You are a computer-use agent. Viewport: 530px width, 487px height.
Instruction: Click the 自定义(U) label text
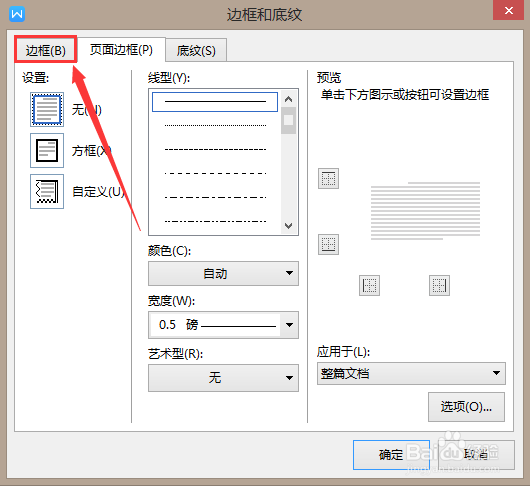(98, 192)
